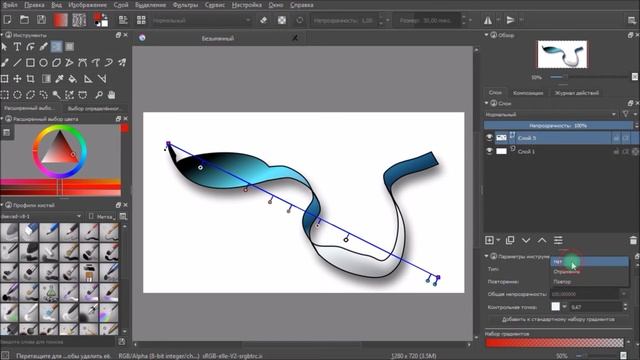Collapse the Профили кистей panel
The image size is (640, 360).
point(2,205)
